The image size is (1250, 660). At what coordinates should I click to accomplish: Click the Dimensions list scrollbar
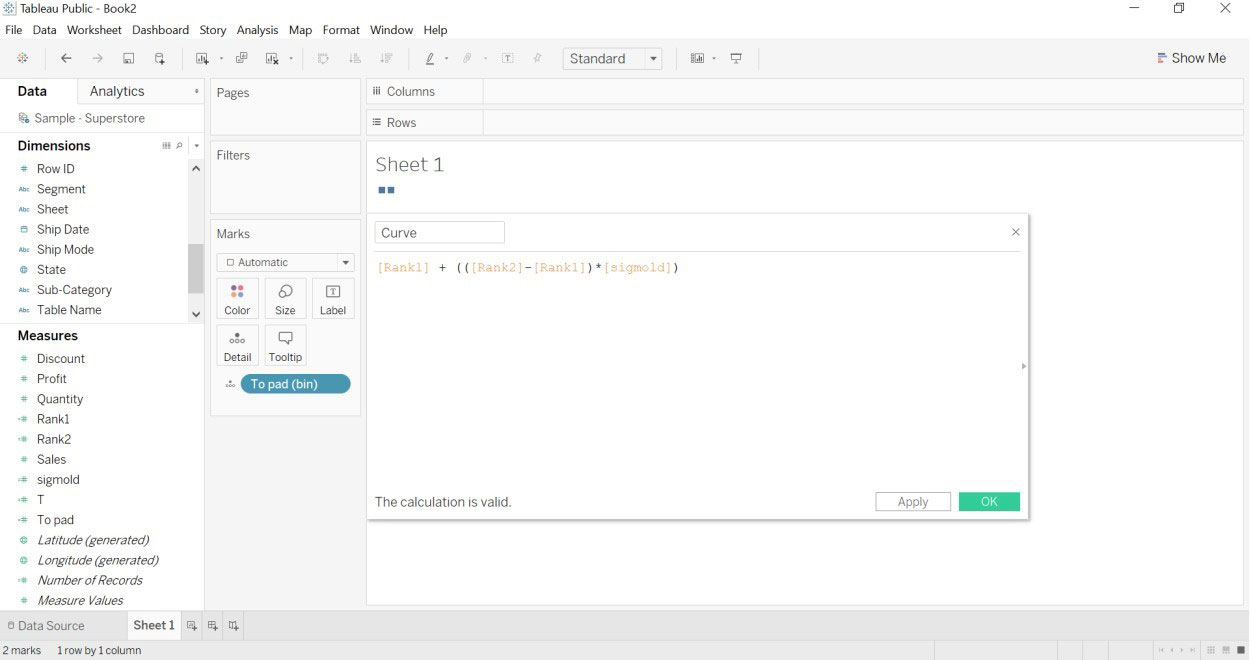pos(196,268)
